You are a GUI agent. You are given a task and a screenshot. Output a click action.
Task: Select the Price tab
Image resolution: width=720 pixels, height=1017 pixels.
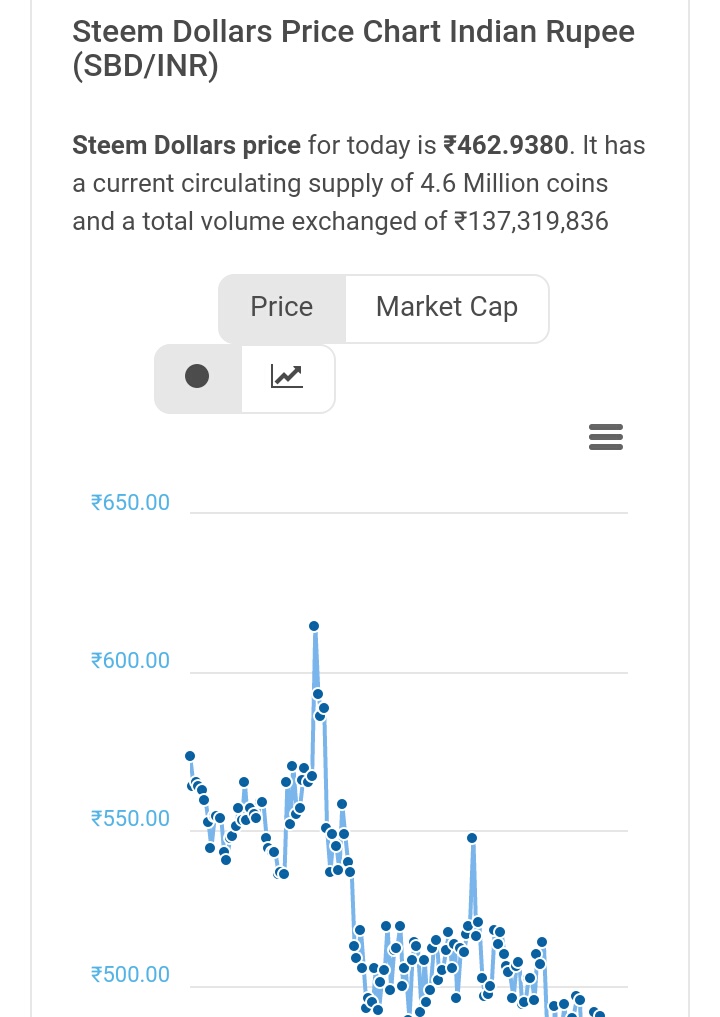tap(282, 308)
